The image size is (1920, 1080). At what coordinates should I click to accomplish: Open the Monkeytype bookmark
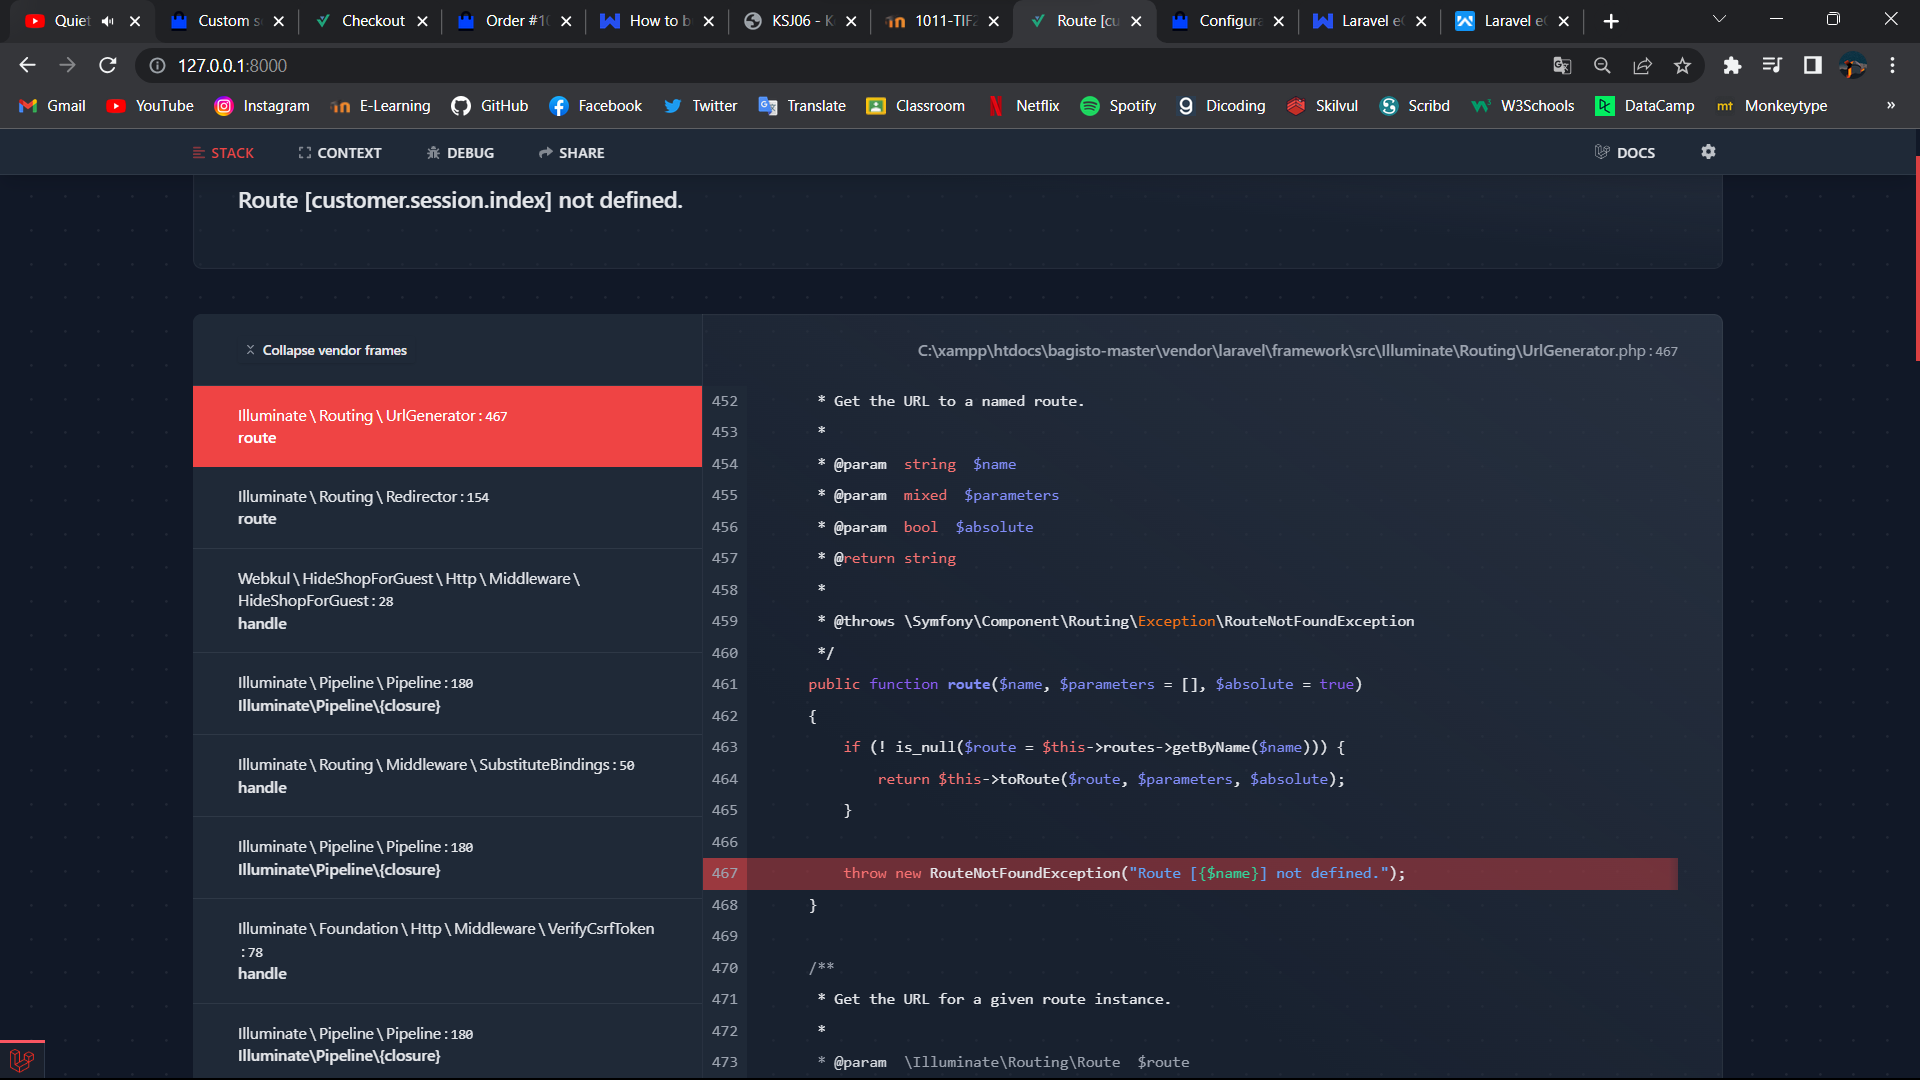coord(1772,105)
